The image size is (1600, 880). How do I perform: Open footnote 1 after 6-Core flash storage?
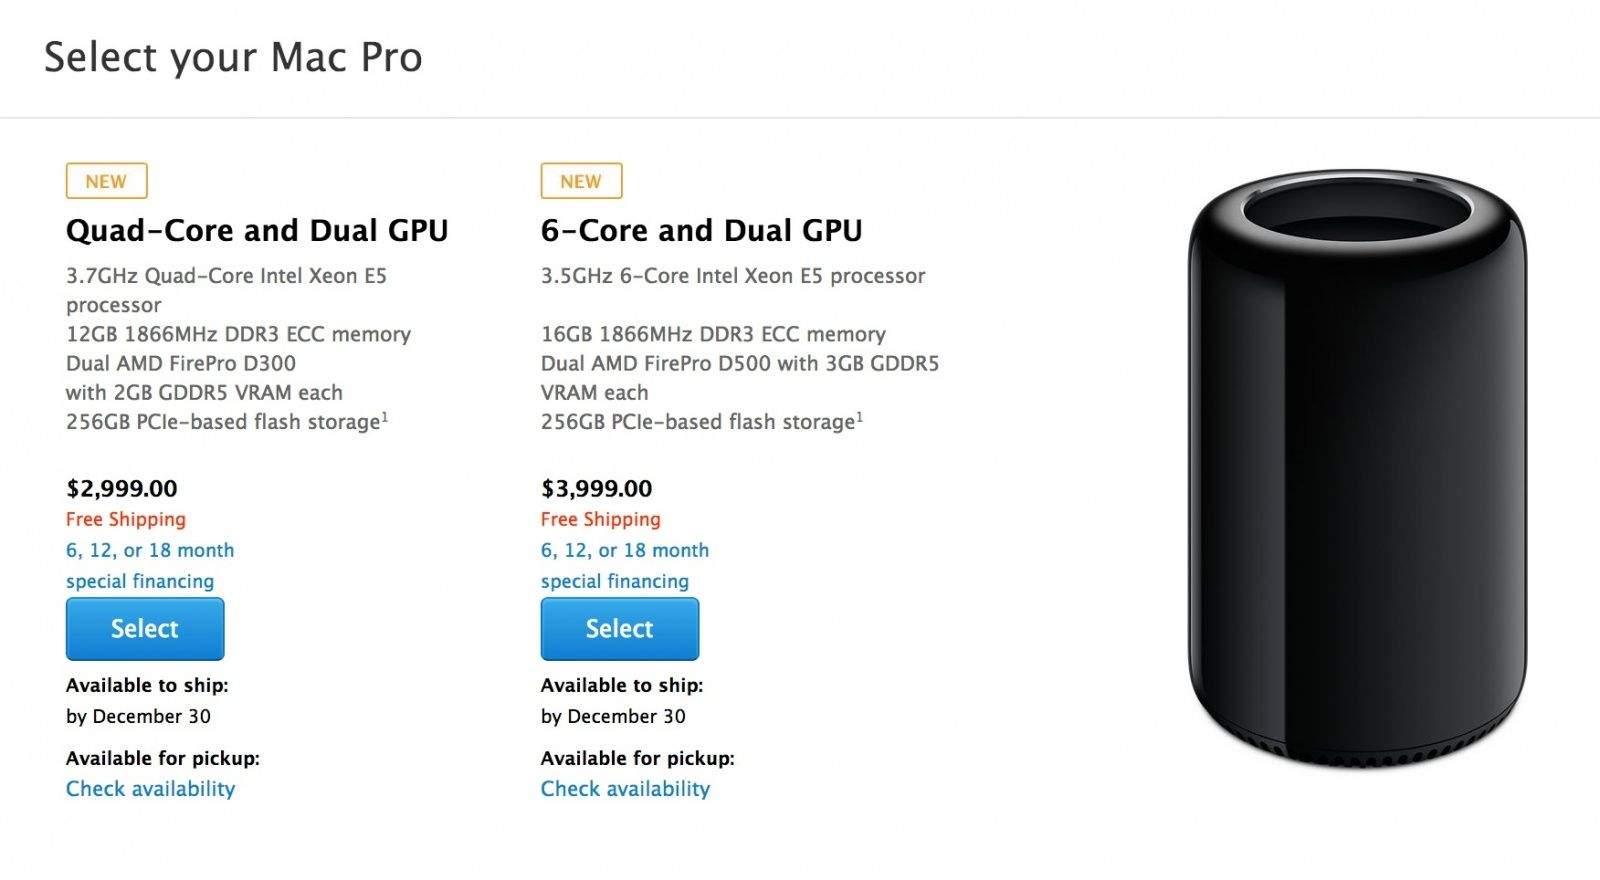pyautogui.click(x=860, y=416)
